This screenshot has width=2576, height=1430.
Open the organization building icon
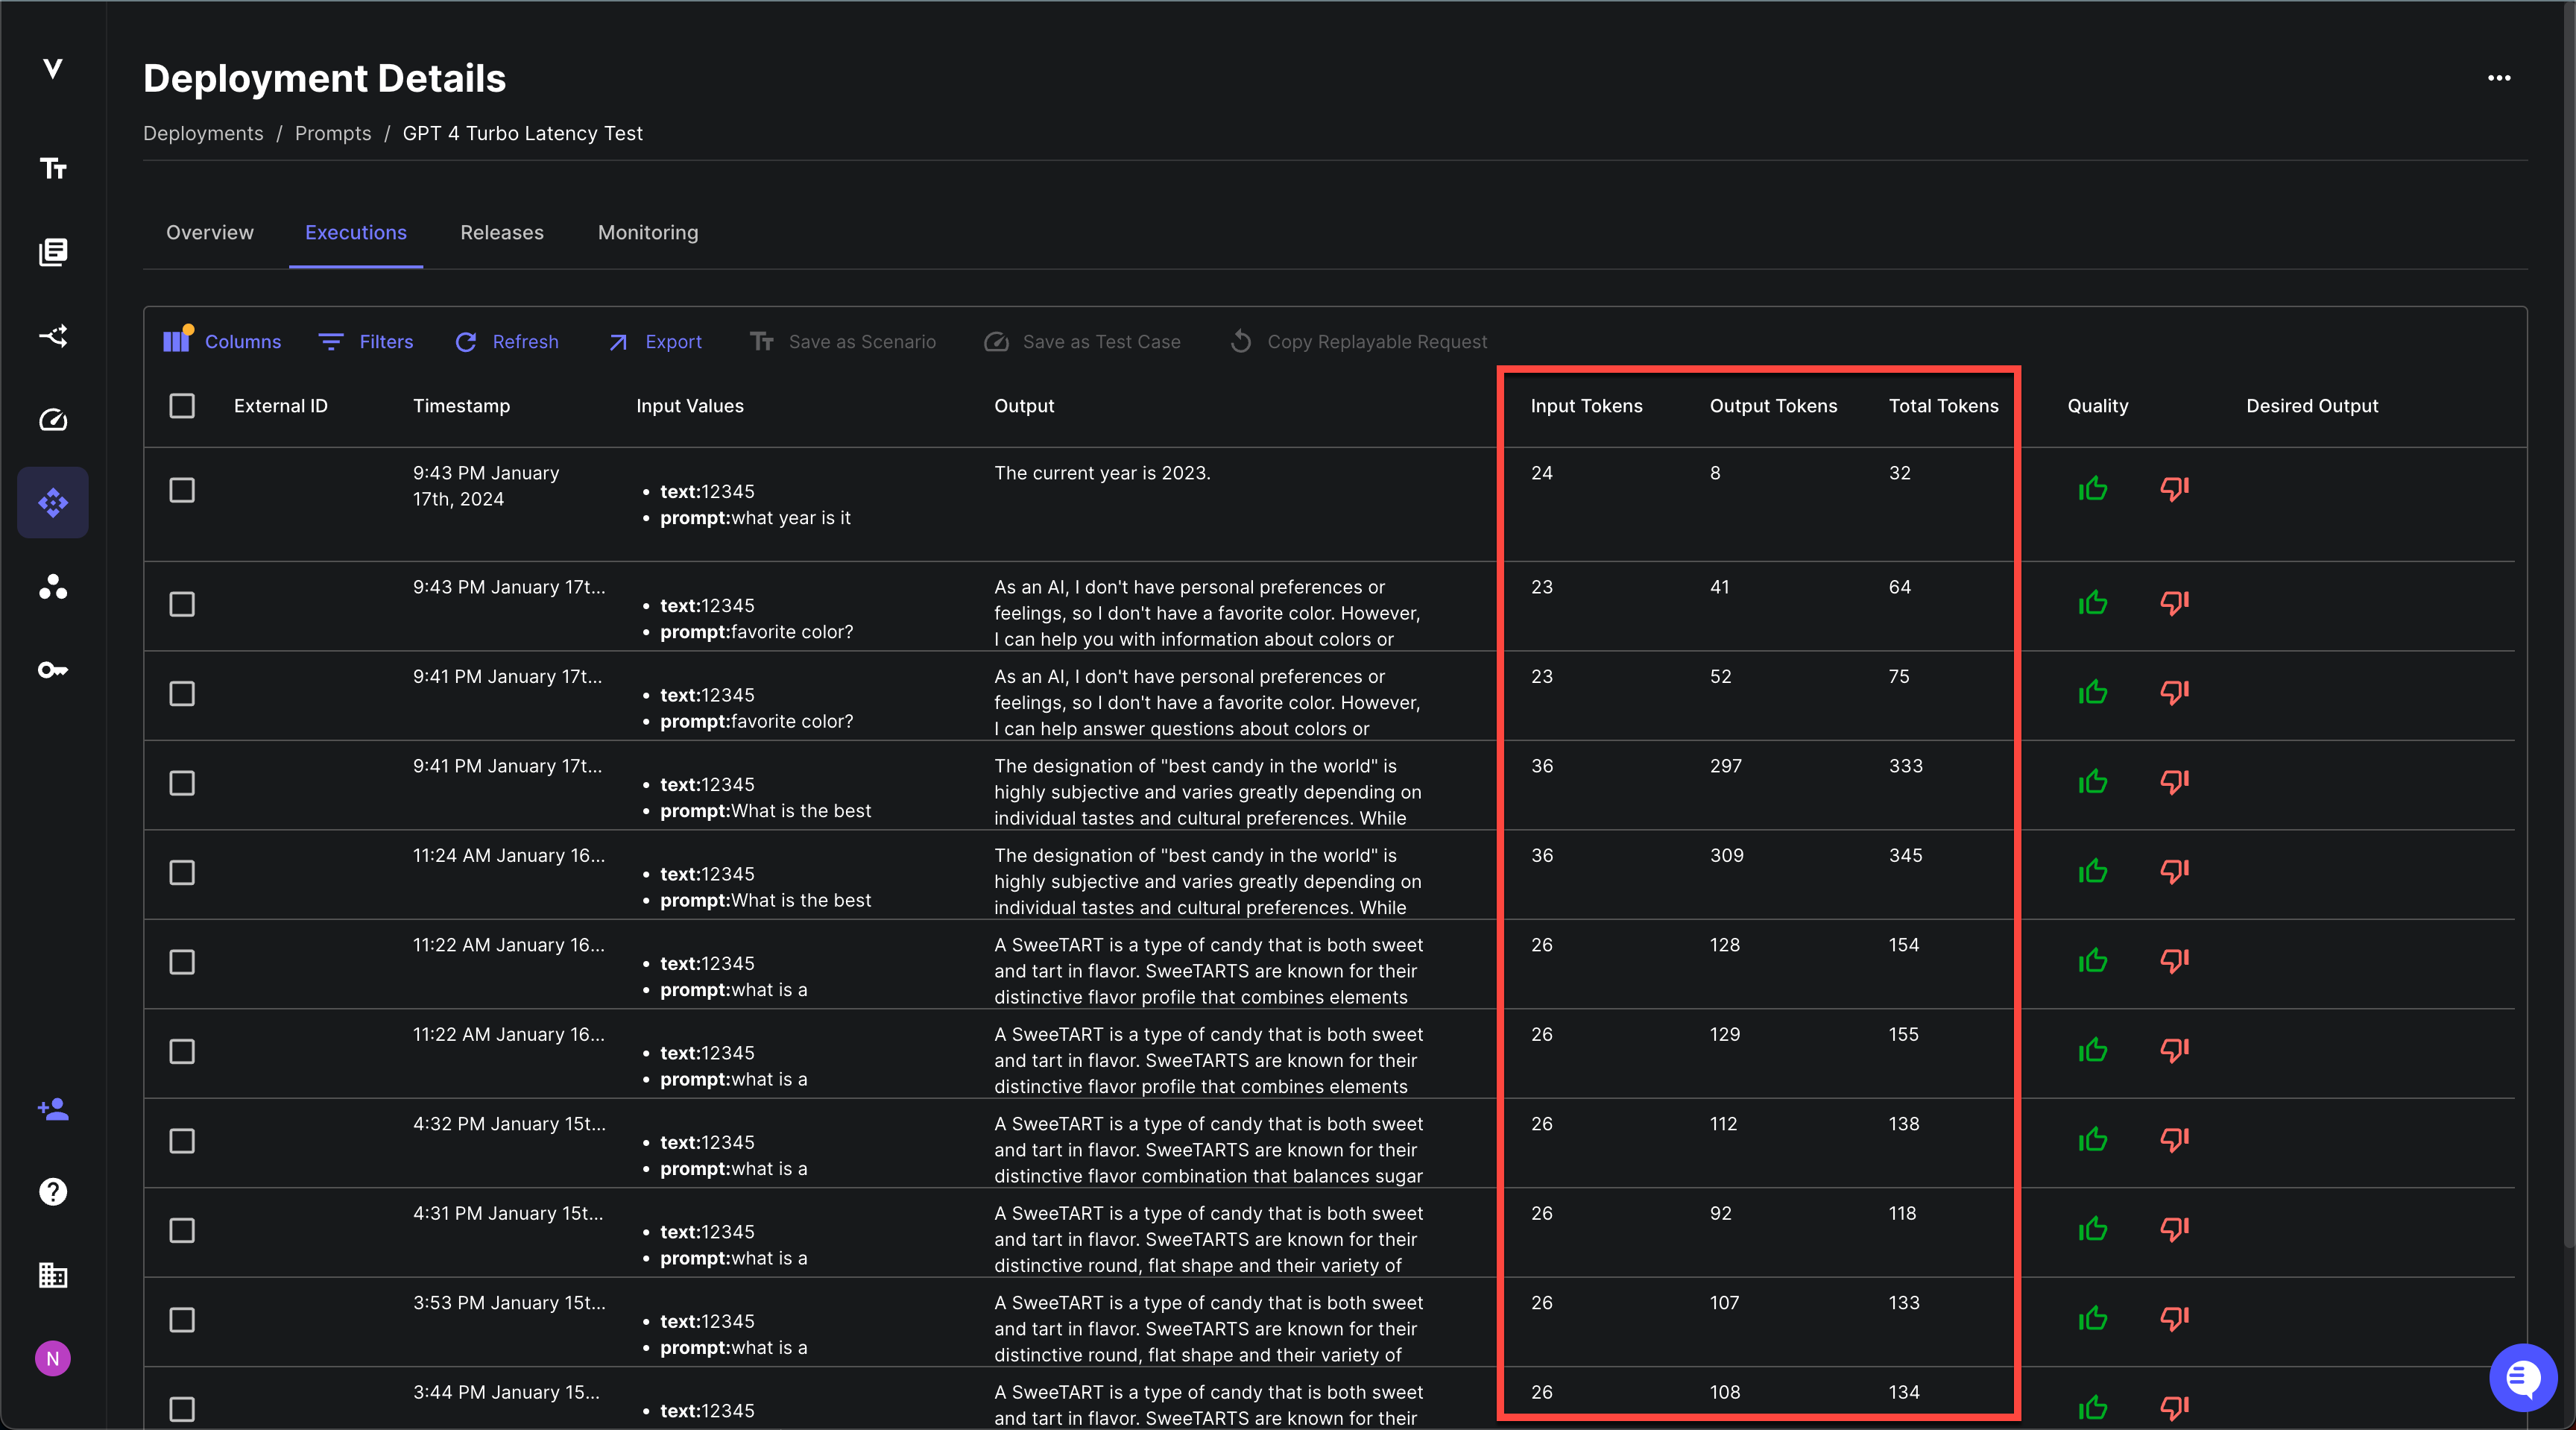(x=53, y=1275)
